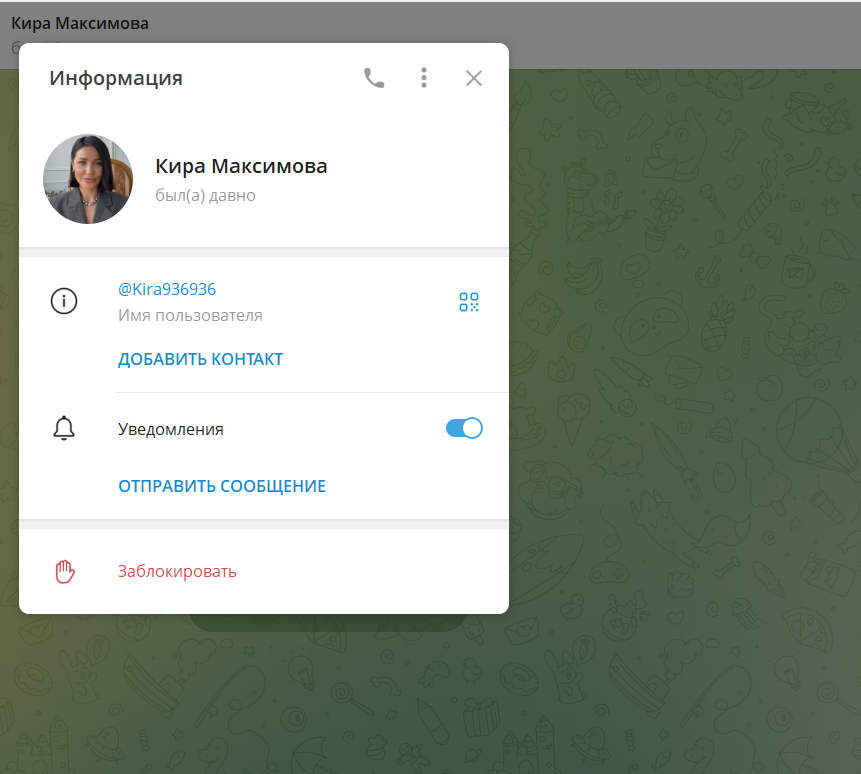
Task: Open Кира Максимова's profile photo
Action: [x=88, y=178]
